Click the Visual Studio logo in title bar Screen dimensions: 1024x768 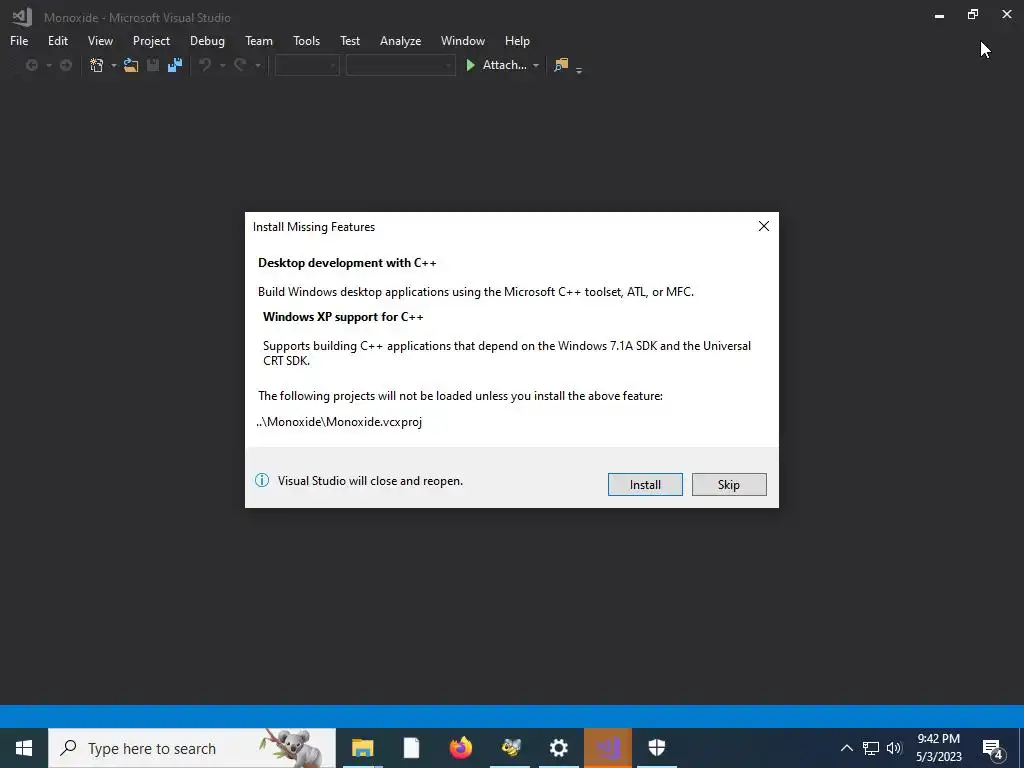pyautogui.click(x=22, y=17)
